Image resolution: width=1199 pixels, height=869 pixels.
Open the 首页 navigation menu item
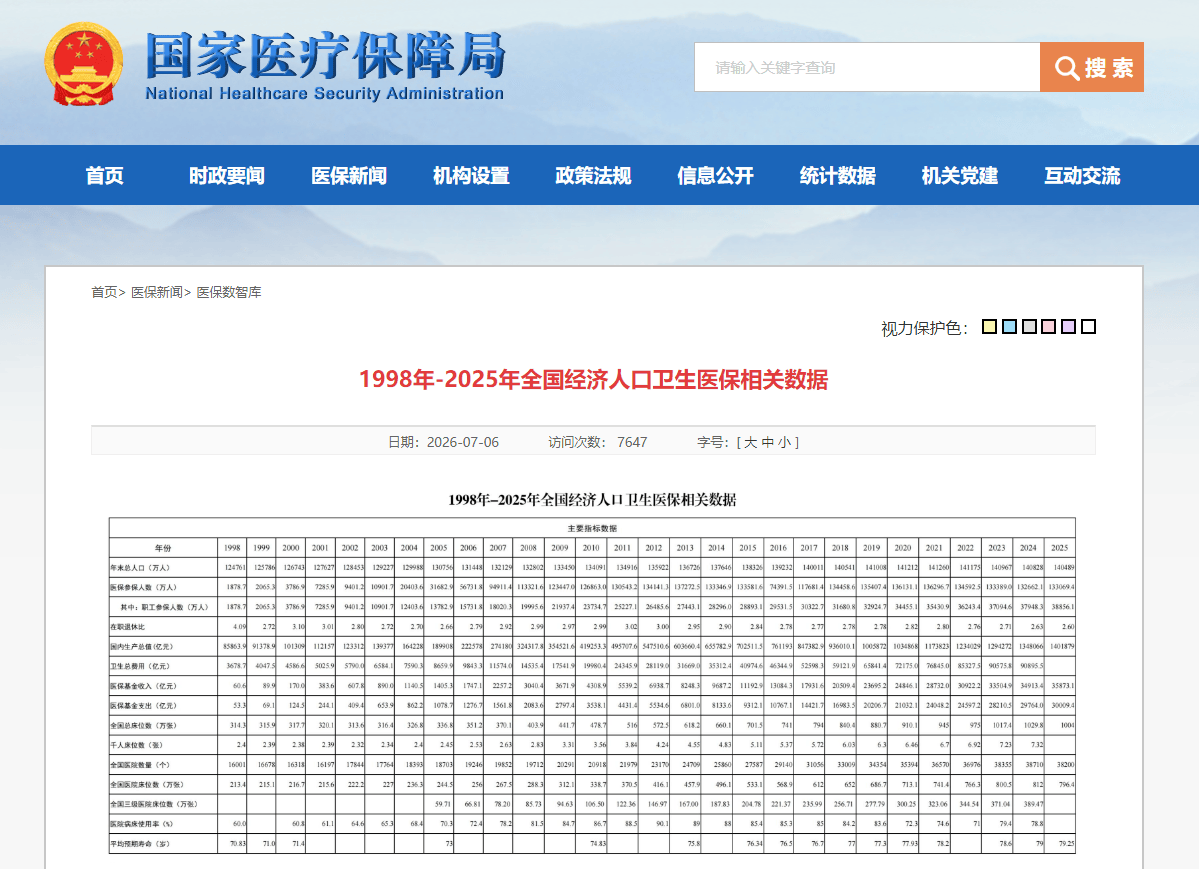[105, 176]
